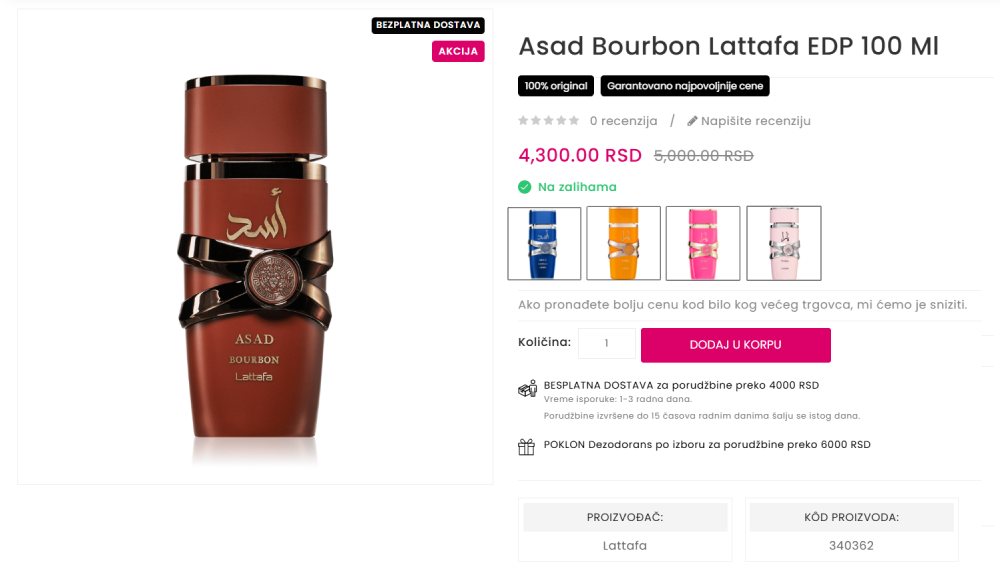Image resolution: width=1000 pixels, height=569 pixels.
Task: Click the free delivery package icon
Action: (x=527, y=388)
